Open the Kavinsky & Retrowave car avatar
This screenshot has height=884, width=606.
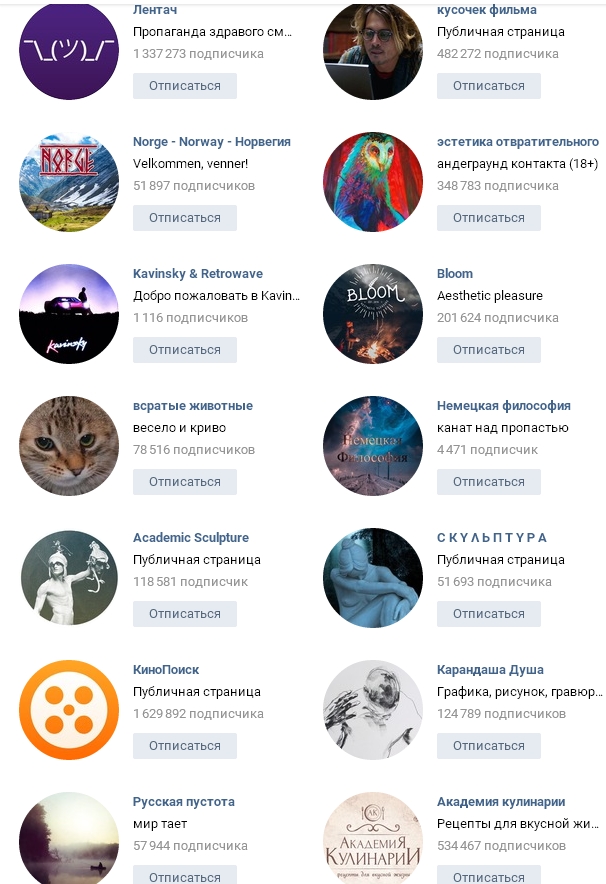[69, 314]
